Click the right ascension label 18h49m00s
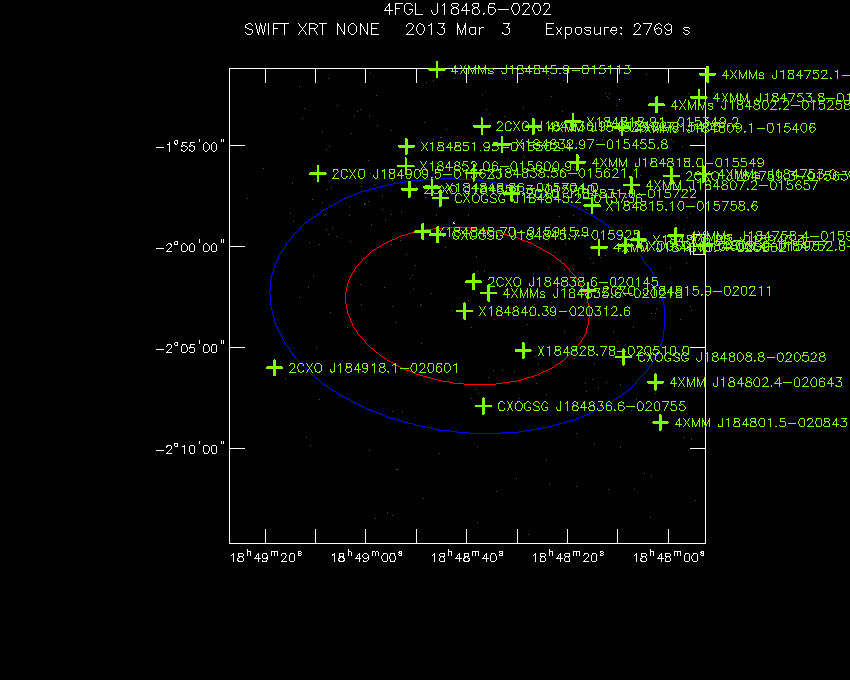Image resolution: width=850 pixels, height=680 pixels. coord(366,557)
